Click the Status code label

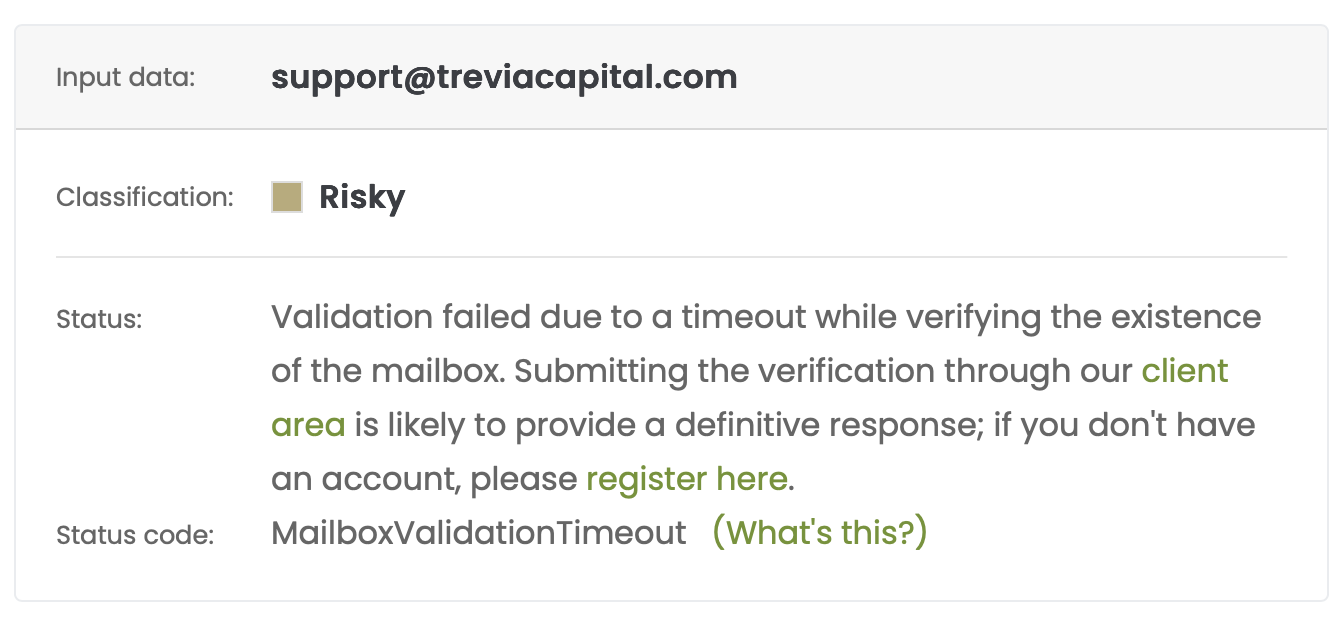[135, 535]
